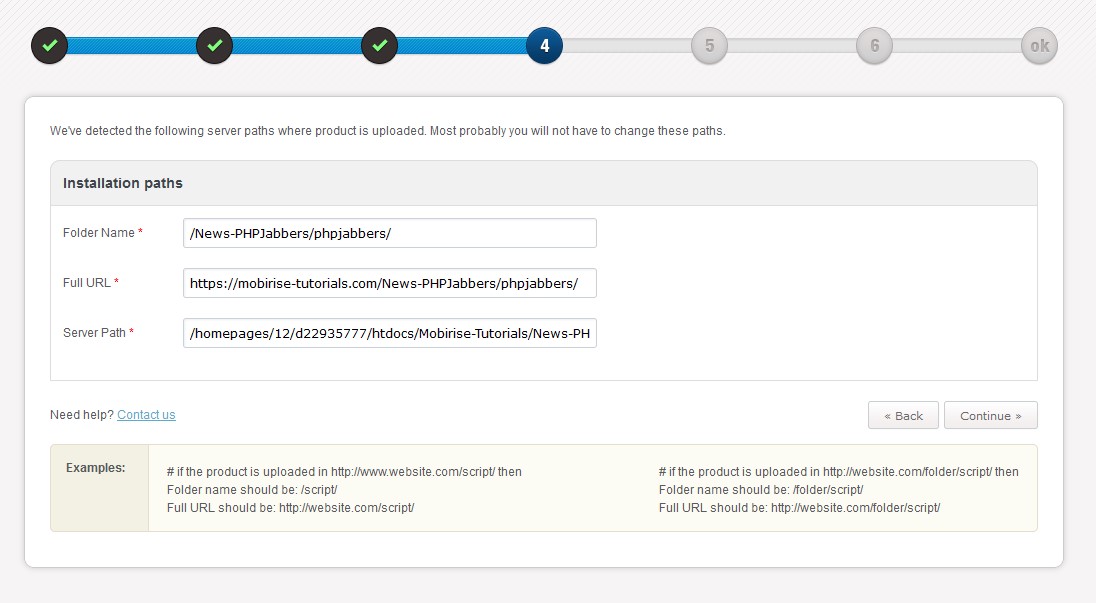Click inside the Folder Name input field
Screen dimensions: 1096x603
[388, 232]
